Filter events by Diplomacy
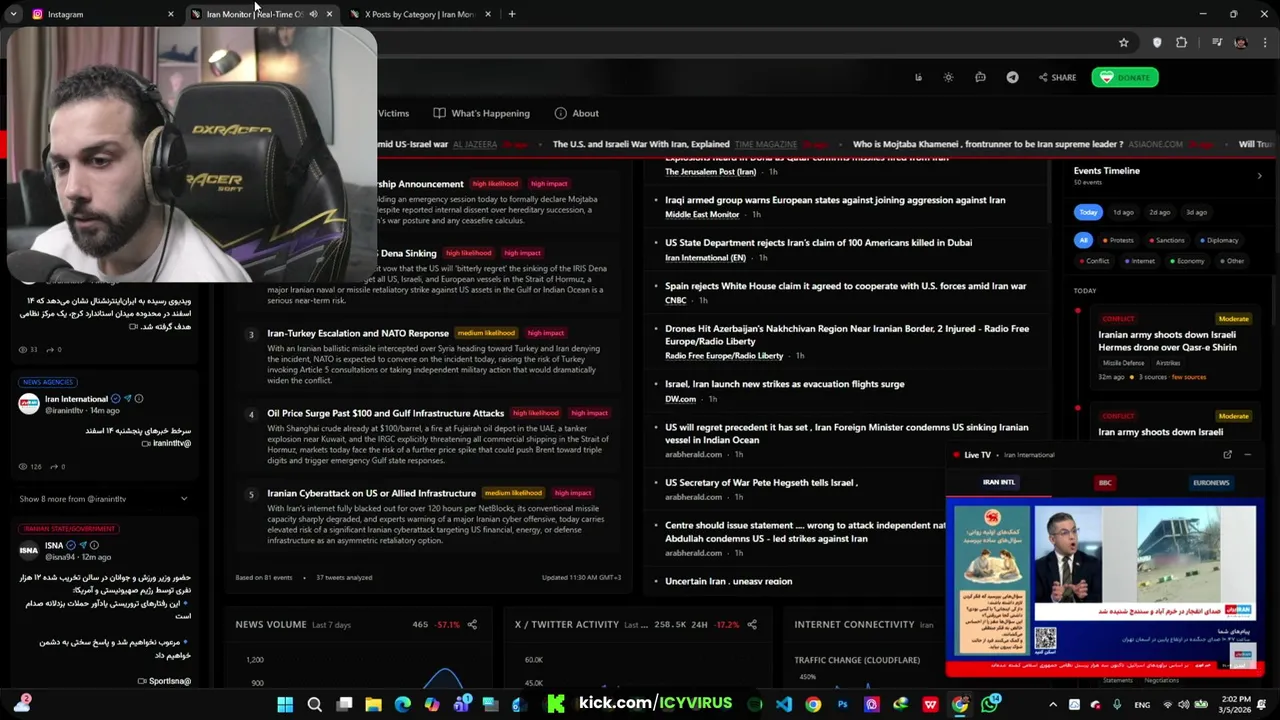The width and height of the screenshot is (1280, 720). pos(1218,240)
